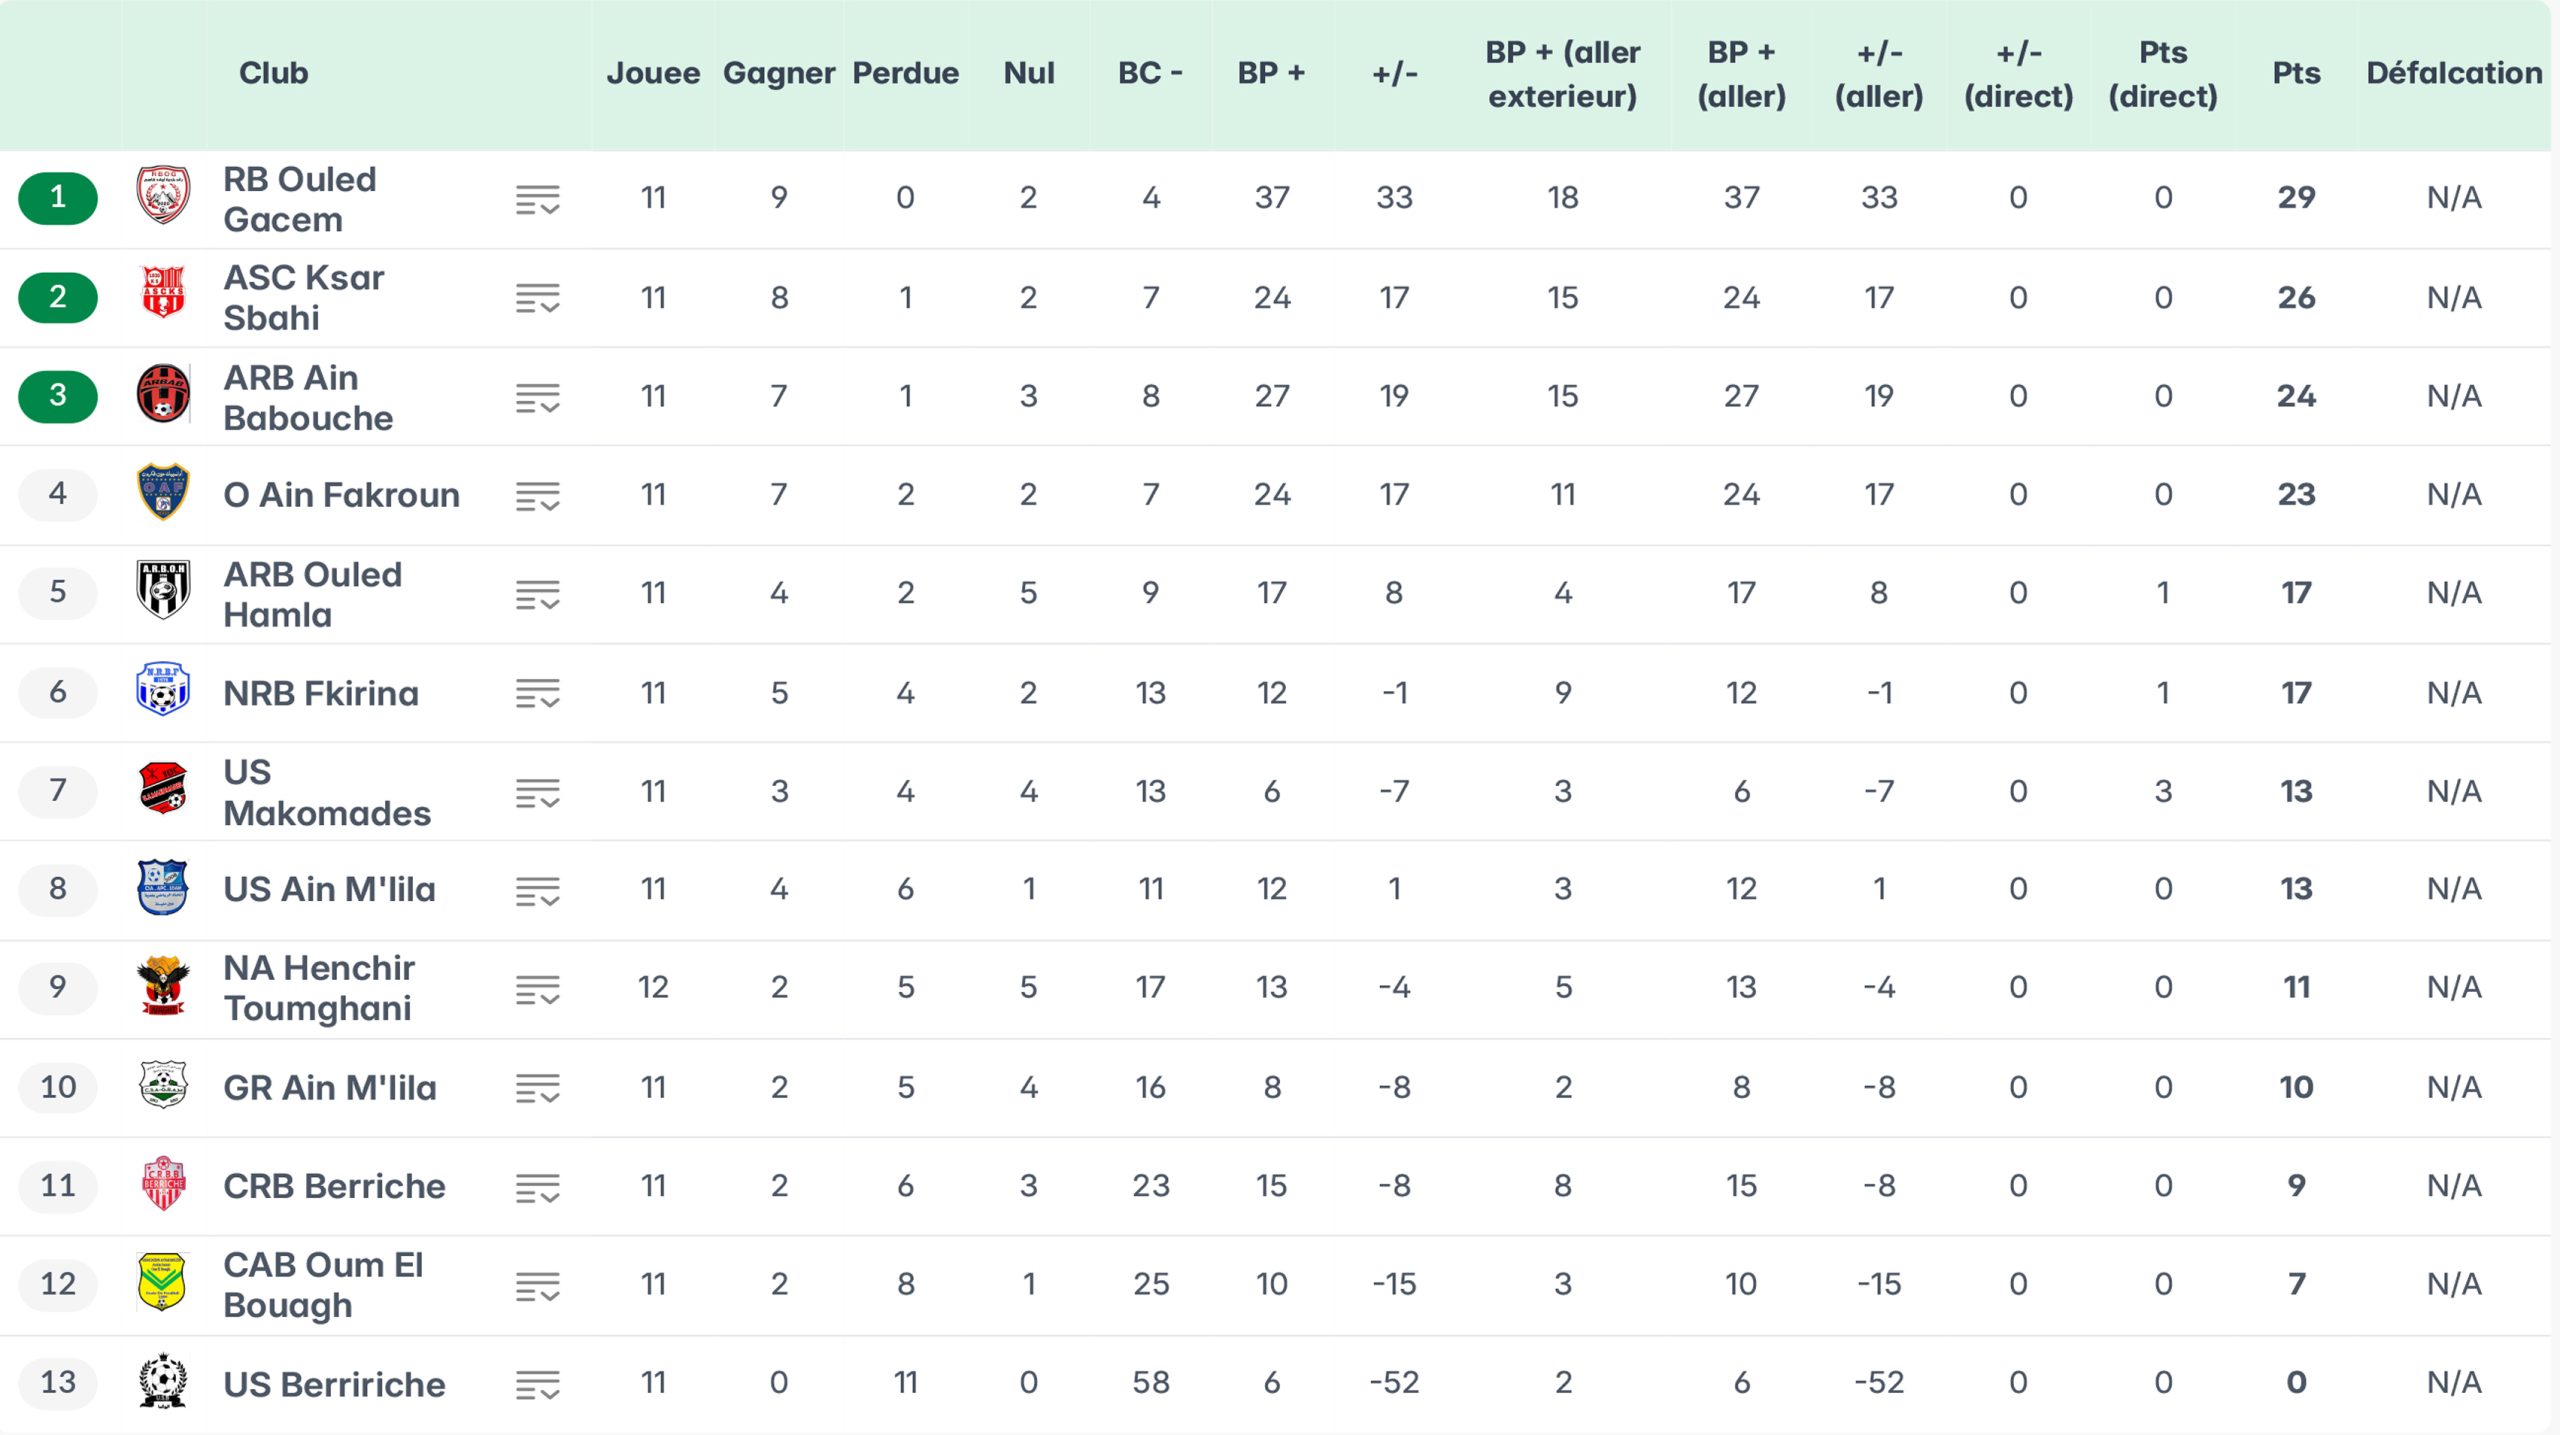Click the green rank 1 badge
This screenshot has width=2560, height=1435.
point(58,197)
